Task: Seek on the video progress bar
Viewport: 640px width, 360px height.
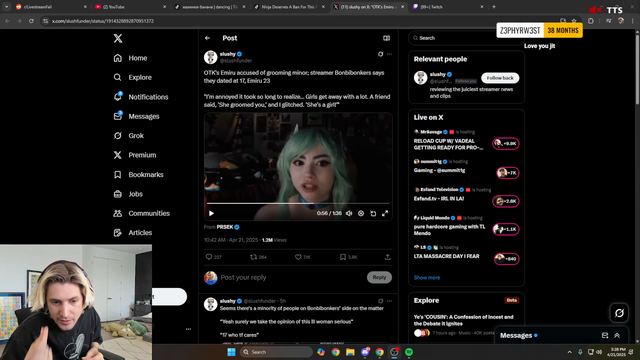Action: coord(298,203)
